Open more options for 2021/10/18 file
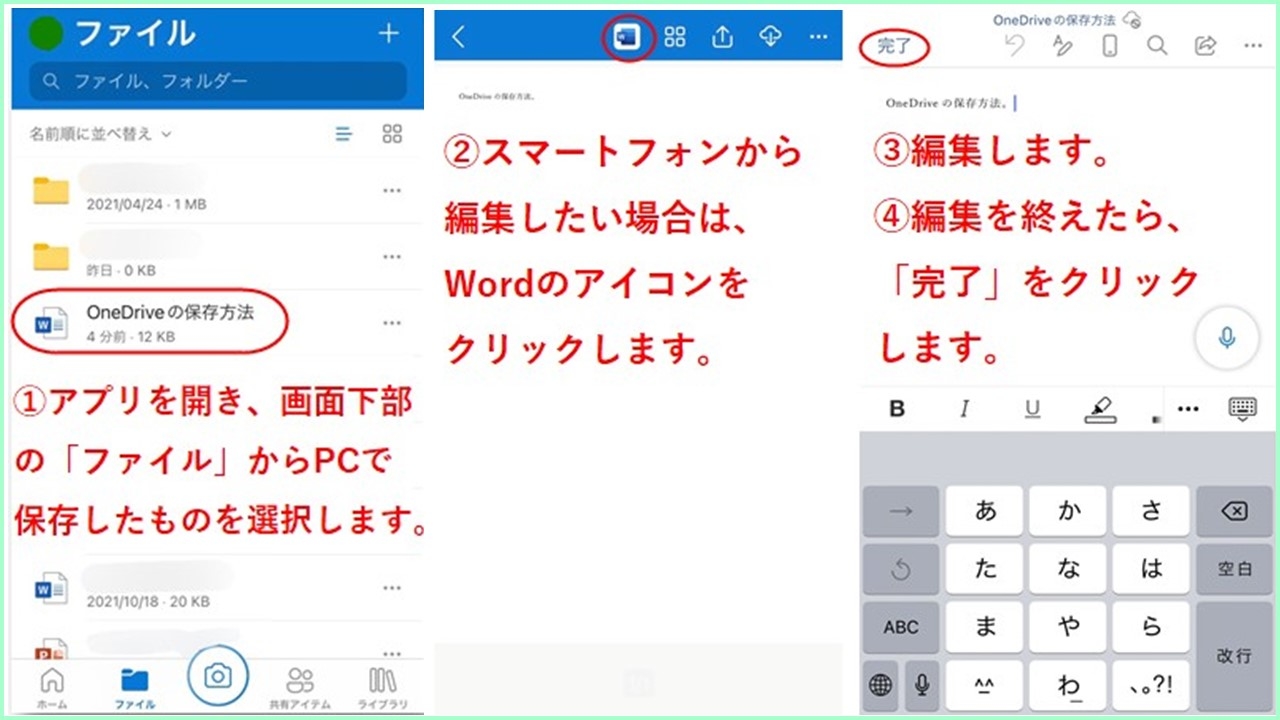This screenshot has height=720, width=1280. point(392,588)
